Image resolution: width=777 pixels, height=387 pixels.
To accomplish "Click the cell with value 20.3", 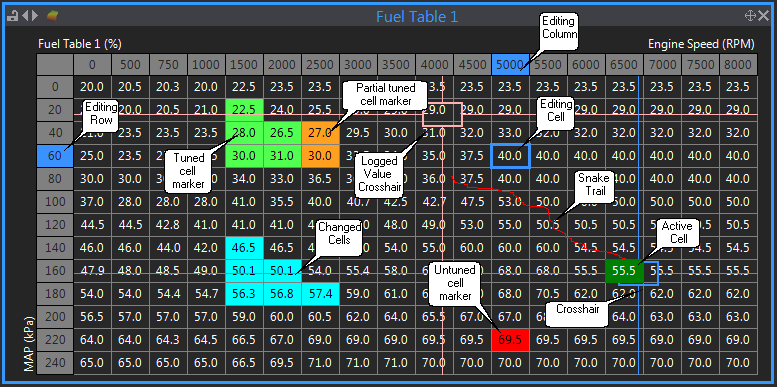I will (x=168, y=87).
